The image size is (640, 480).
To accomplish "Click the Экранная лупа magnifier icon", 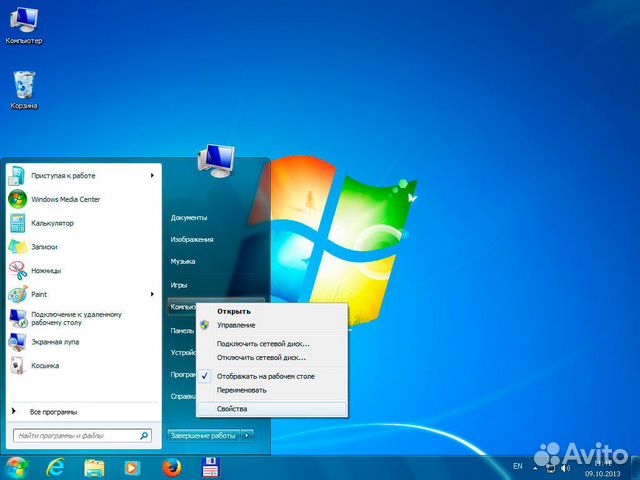I will click(18, 342).
